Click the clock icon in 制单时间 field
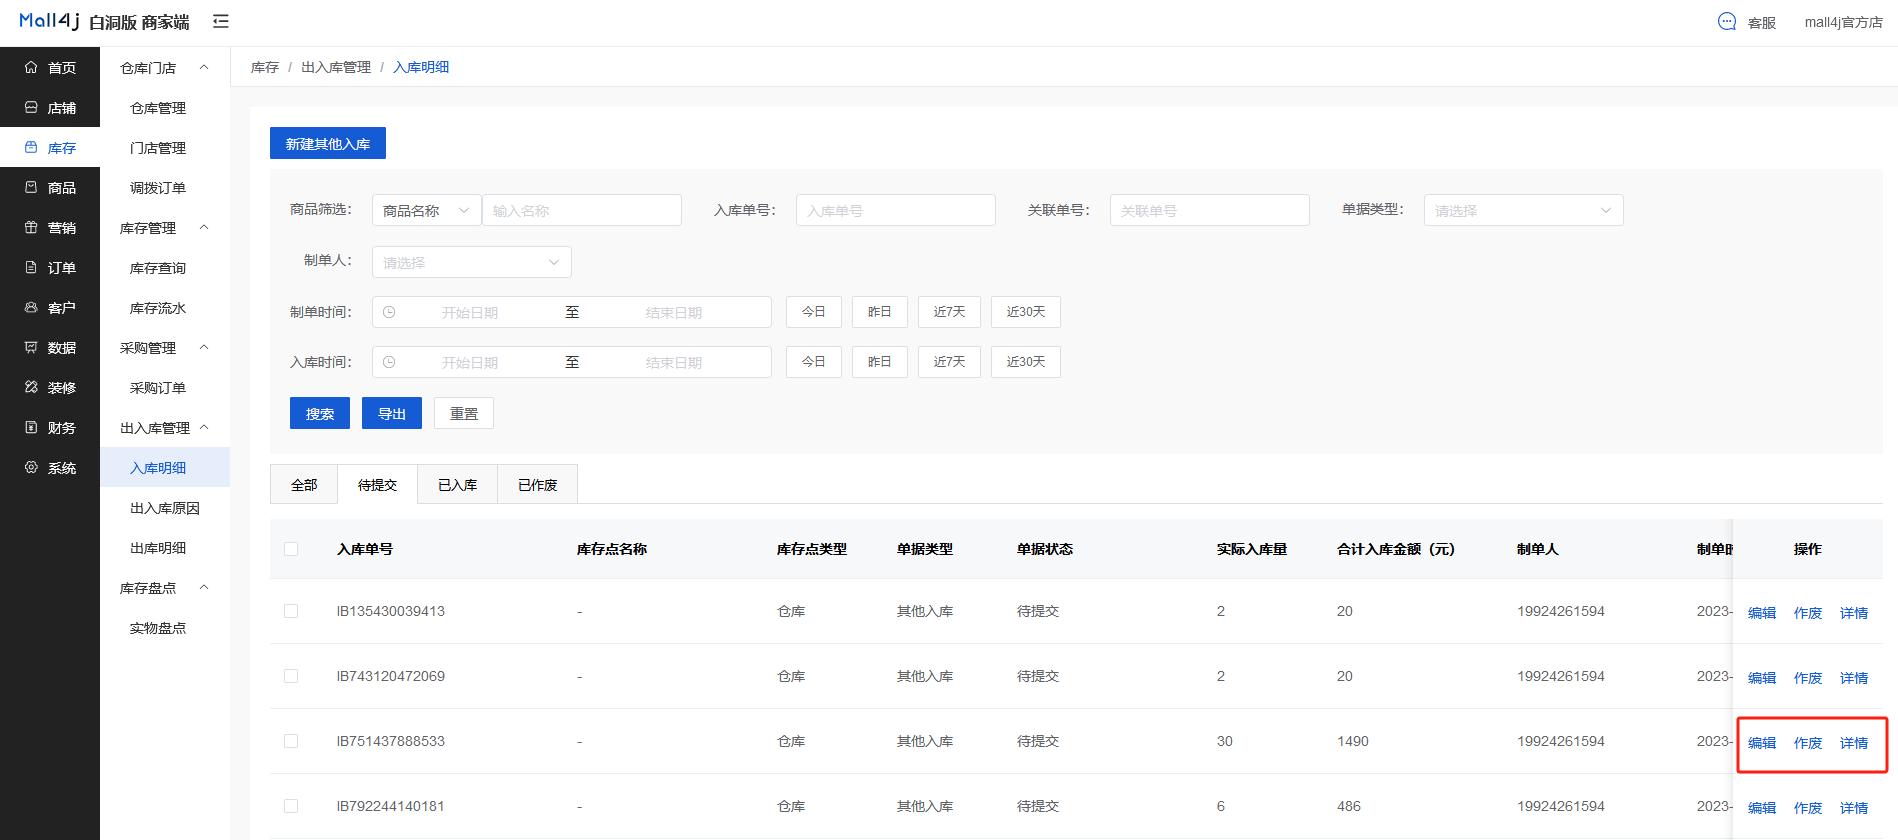This screenshot has width=1898, height=840. (389, 312)
